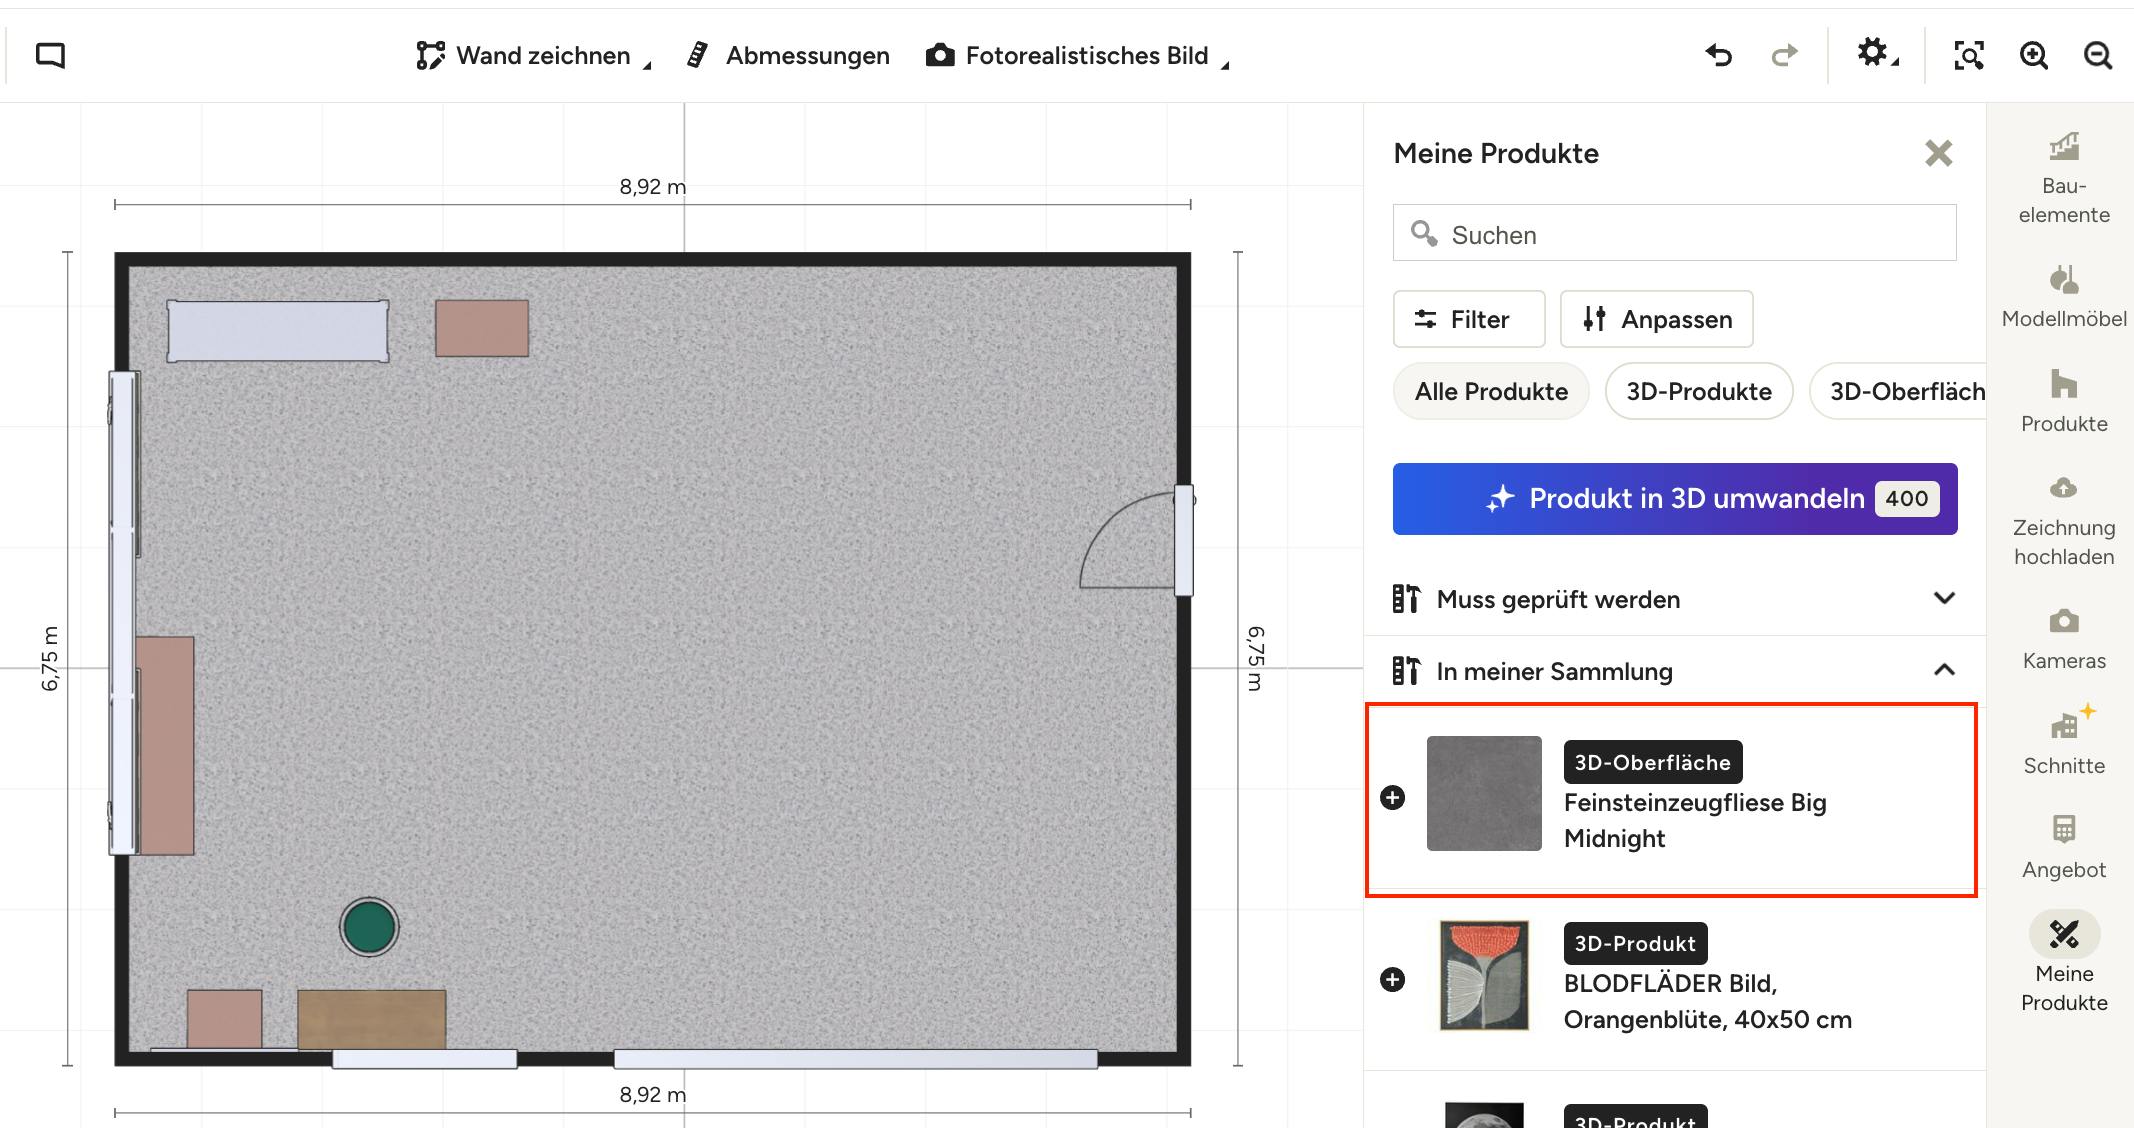
Task: Open Meine Produkte in sidebar
Action: click(2064, 963)
